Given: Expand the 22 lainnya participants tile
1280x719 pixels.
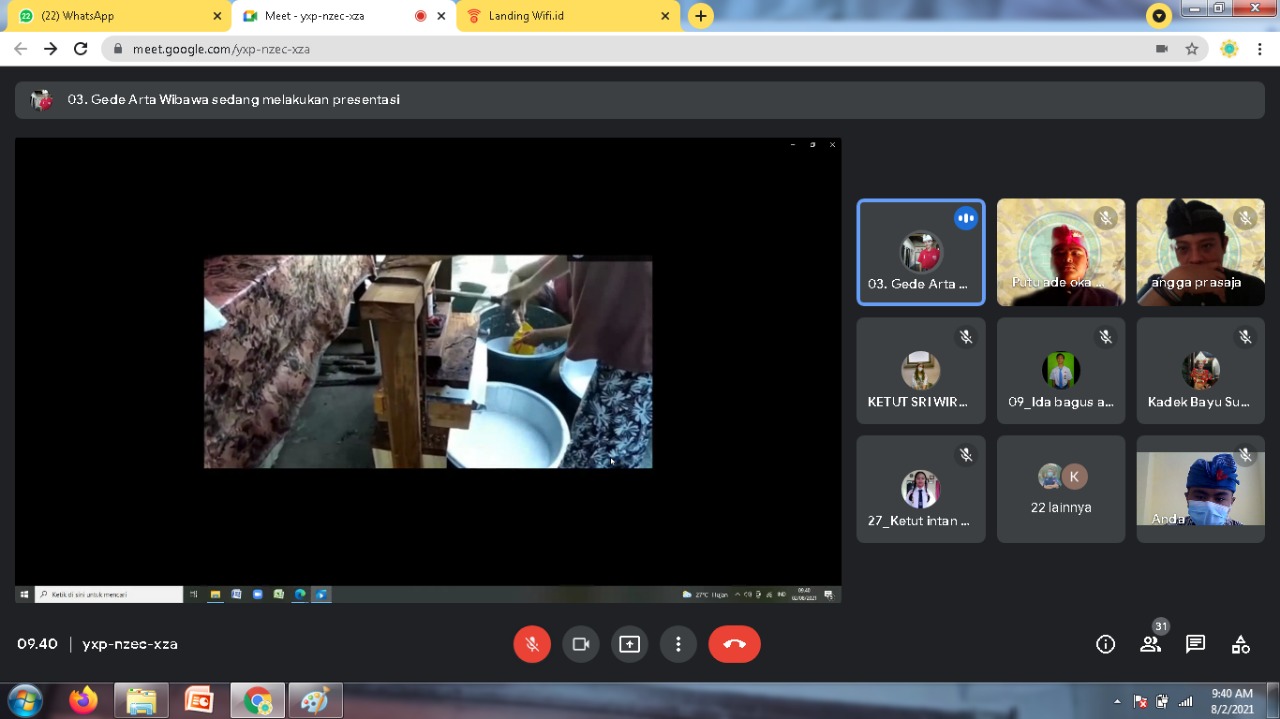Looking at the screenshot, I should pos(1060,489).
